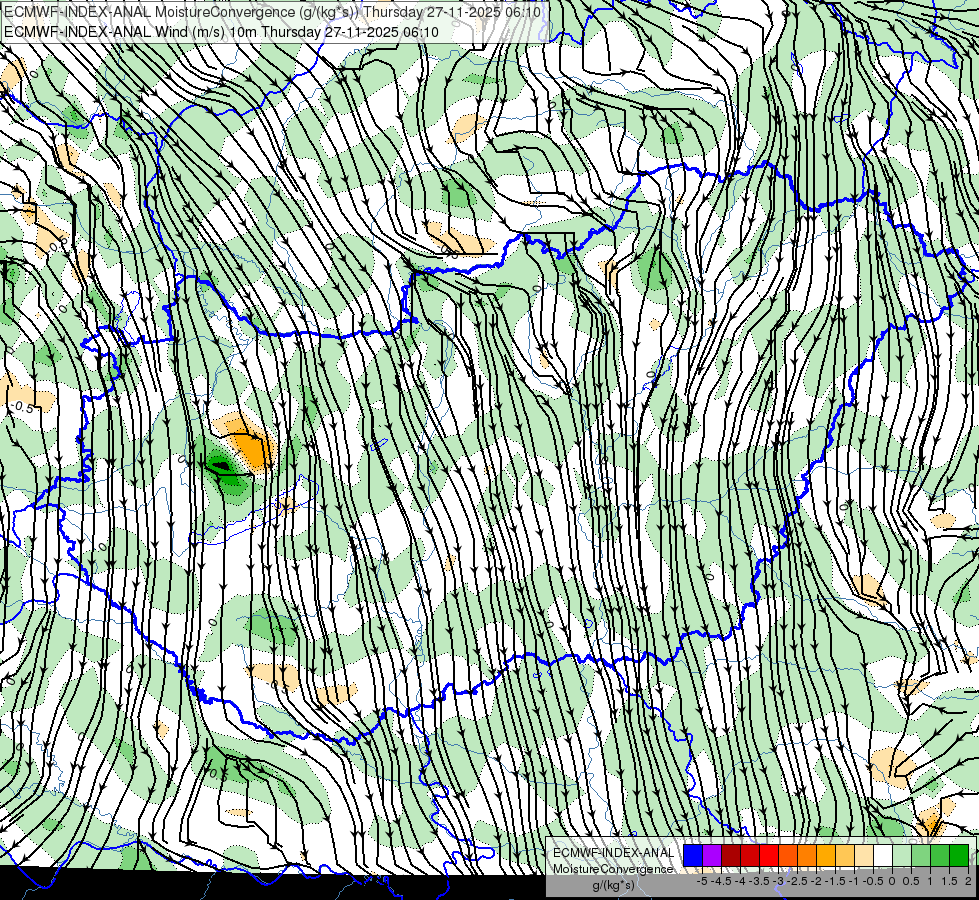Click the blue legend swatch below -5
Image resolution: width=979 pixels, height=900 pixels.
[x=693, y=855]
